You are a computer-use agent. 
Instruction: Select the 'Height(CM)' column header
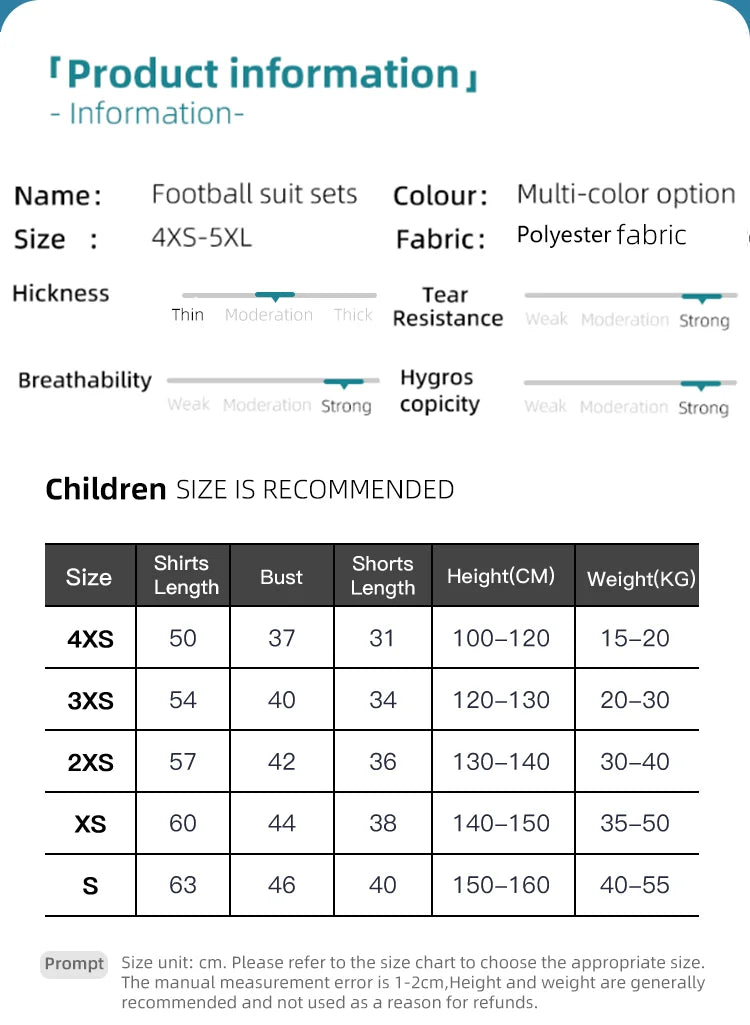click(500, 576)
